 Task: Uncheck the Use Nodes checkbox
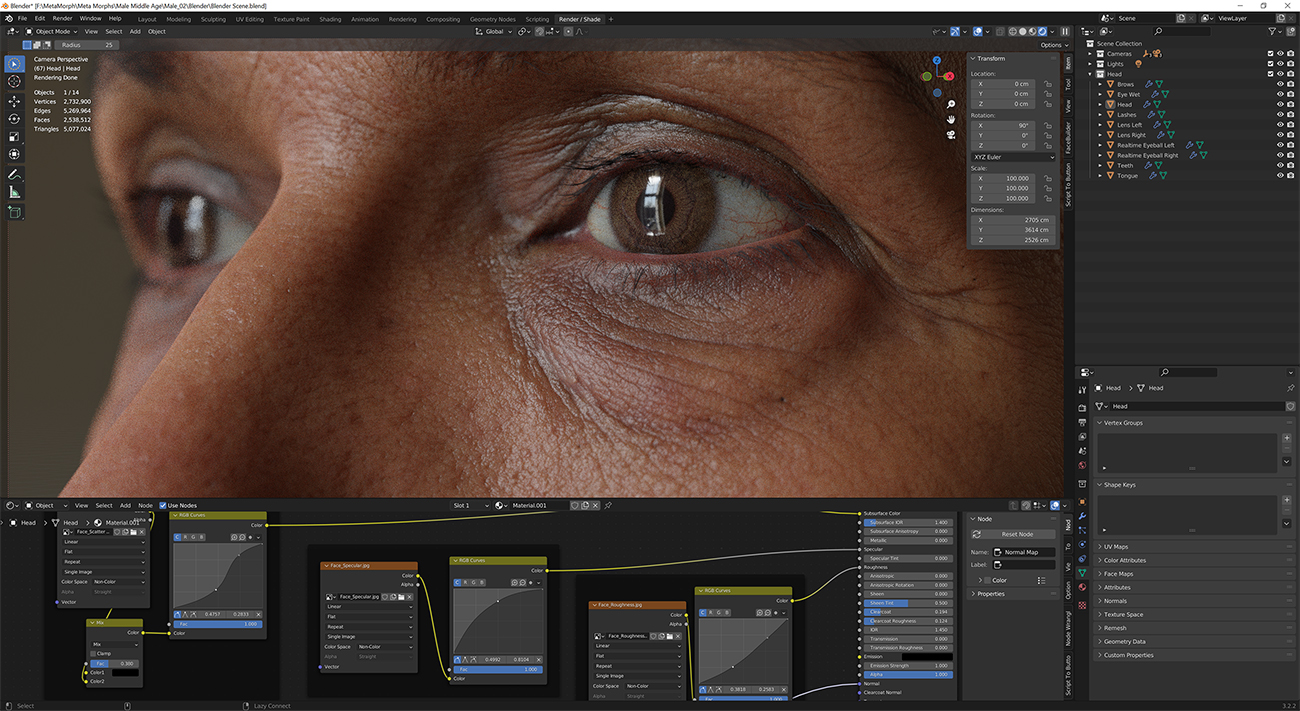click(x=163, y=505)
